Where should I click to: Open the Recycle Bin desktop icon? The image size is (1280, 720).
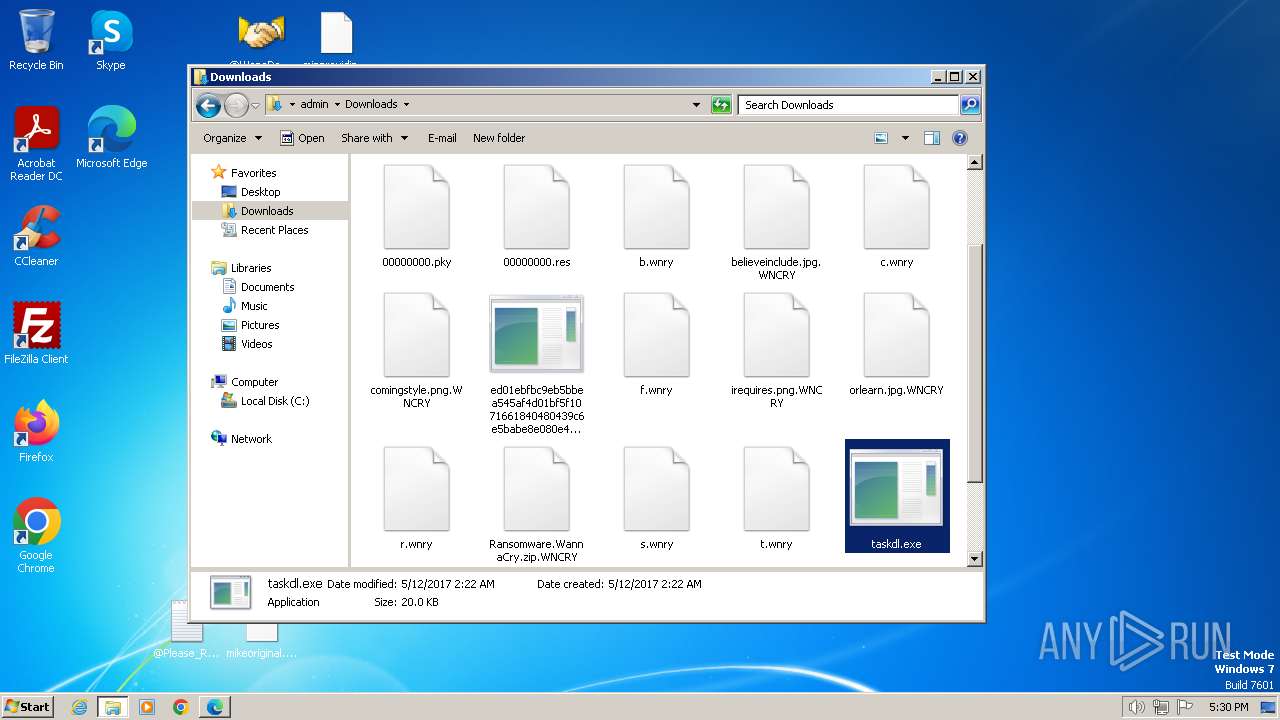coord(36,41)
